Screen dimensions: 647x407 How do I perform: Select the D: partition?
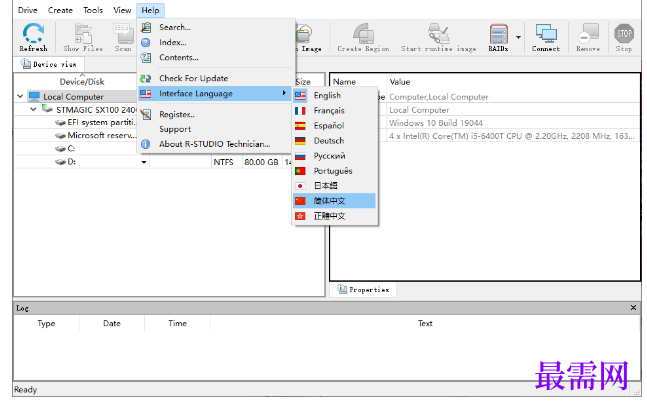[x=71, y=162]
